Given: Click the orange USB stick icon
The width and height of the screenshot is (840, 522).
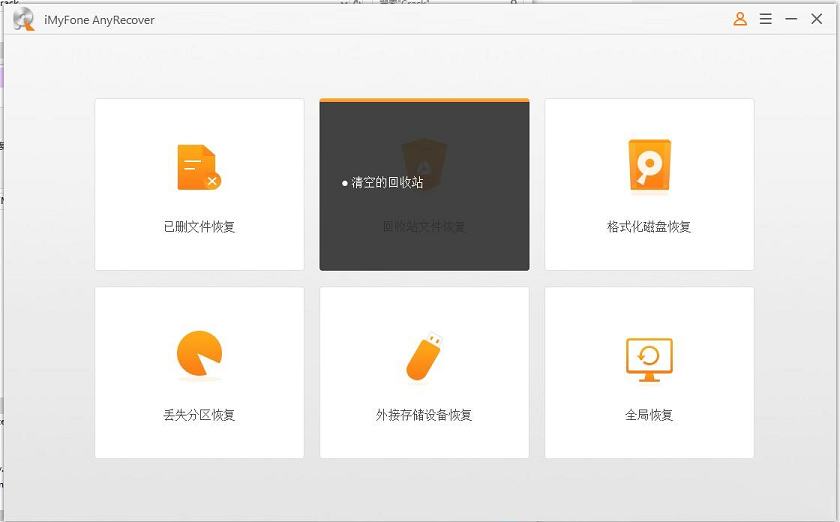Looking at the screenshot, I should tap(424, 357).
